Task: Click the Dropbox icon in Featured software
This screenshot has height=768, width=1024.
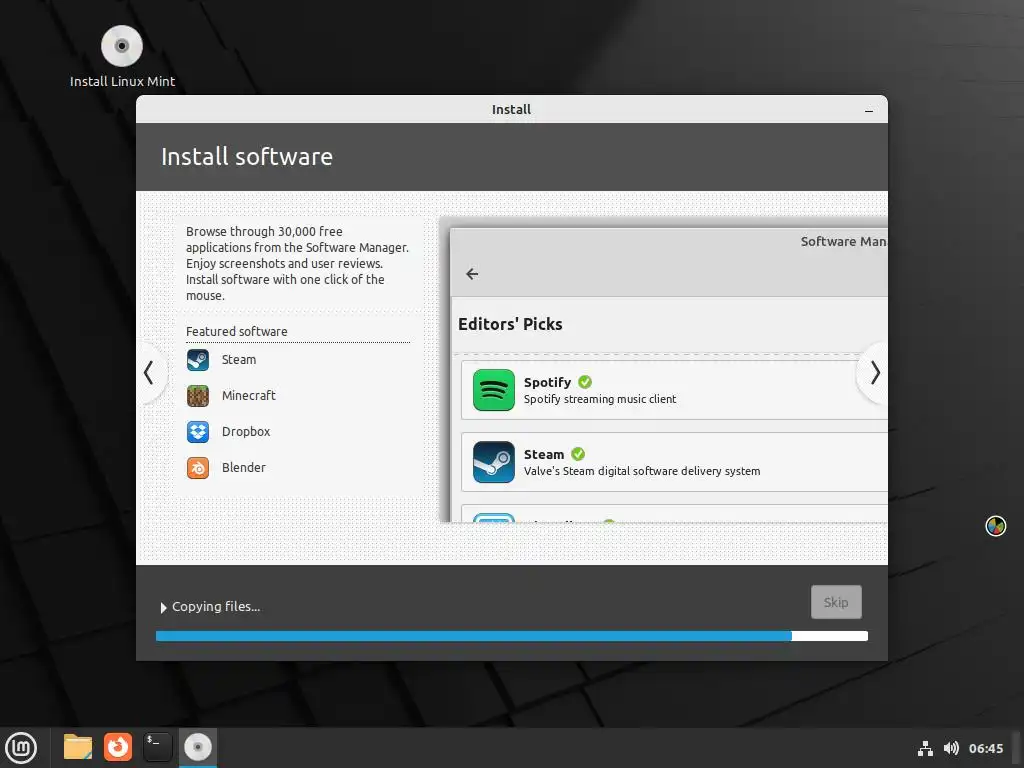Action: (198, 432)
